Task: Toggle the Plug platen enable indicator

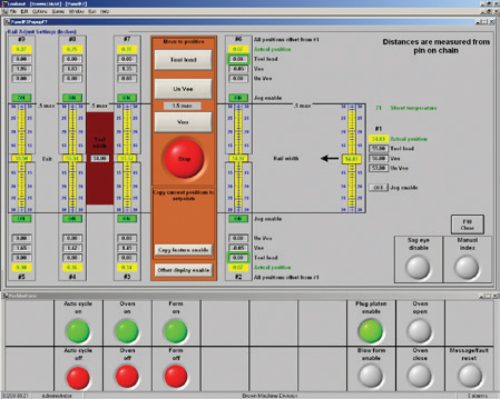Action: tap(371, 331)
